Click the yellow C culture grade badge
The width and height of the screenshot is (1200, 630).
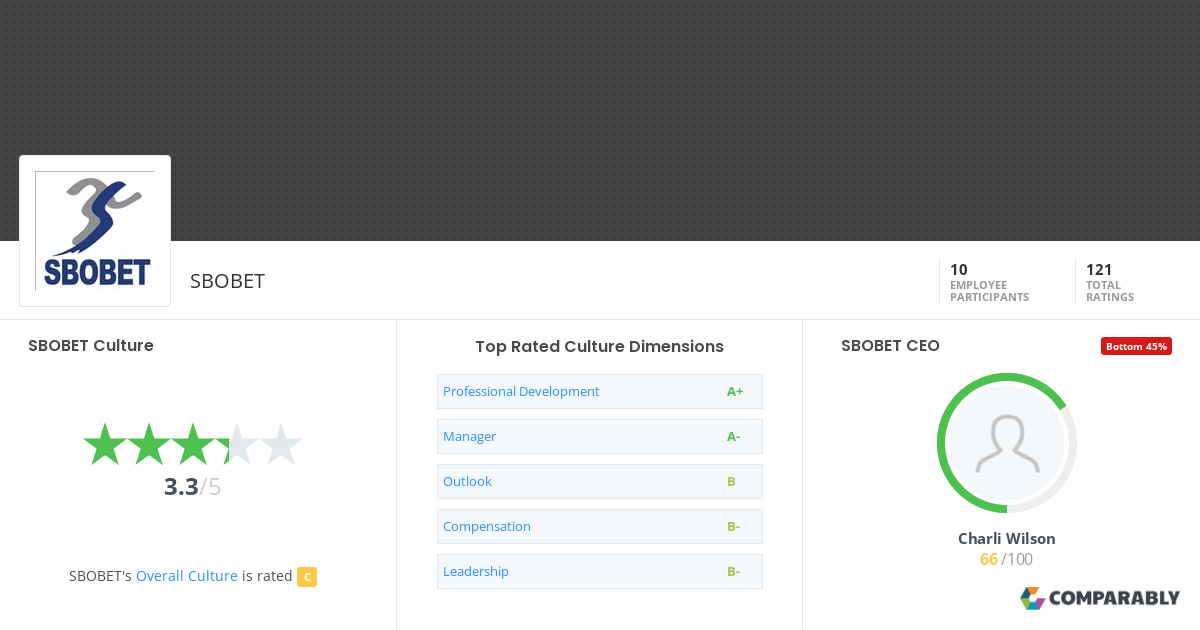point(307,577)
